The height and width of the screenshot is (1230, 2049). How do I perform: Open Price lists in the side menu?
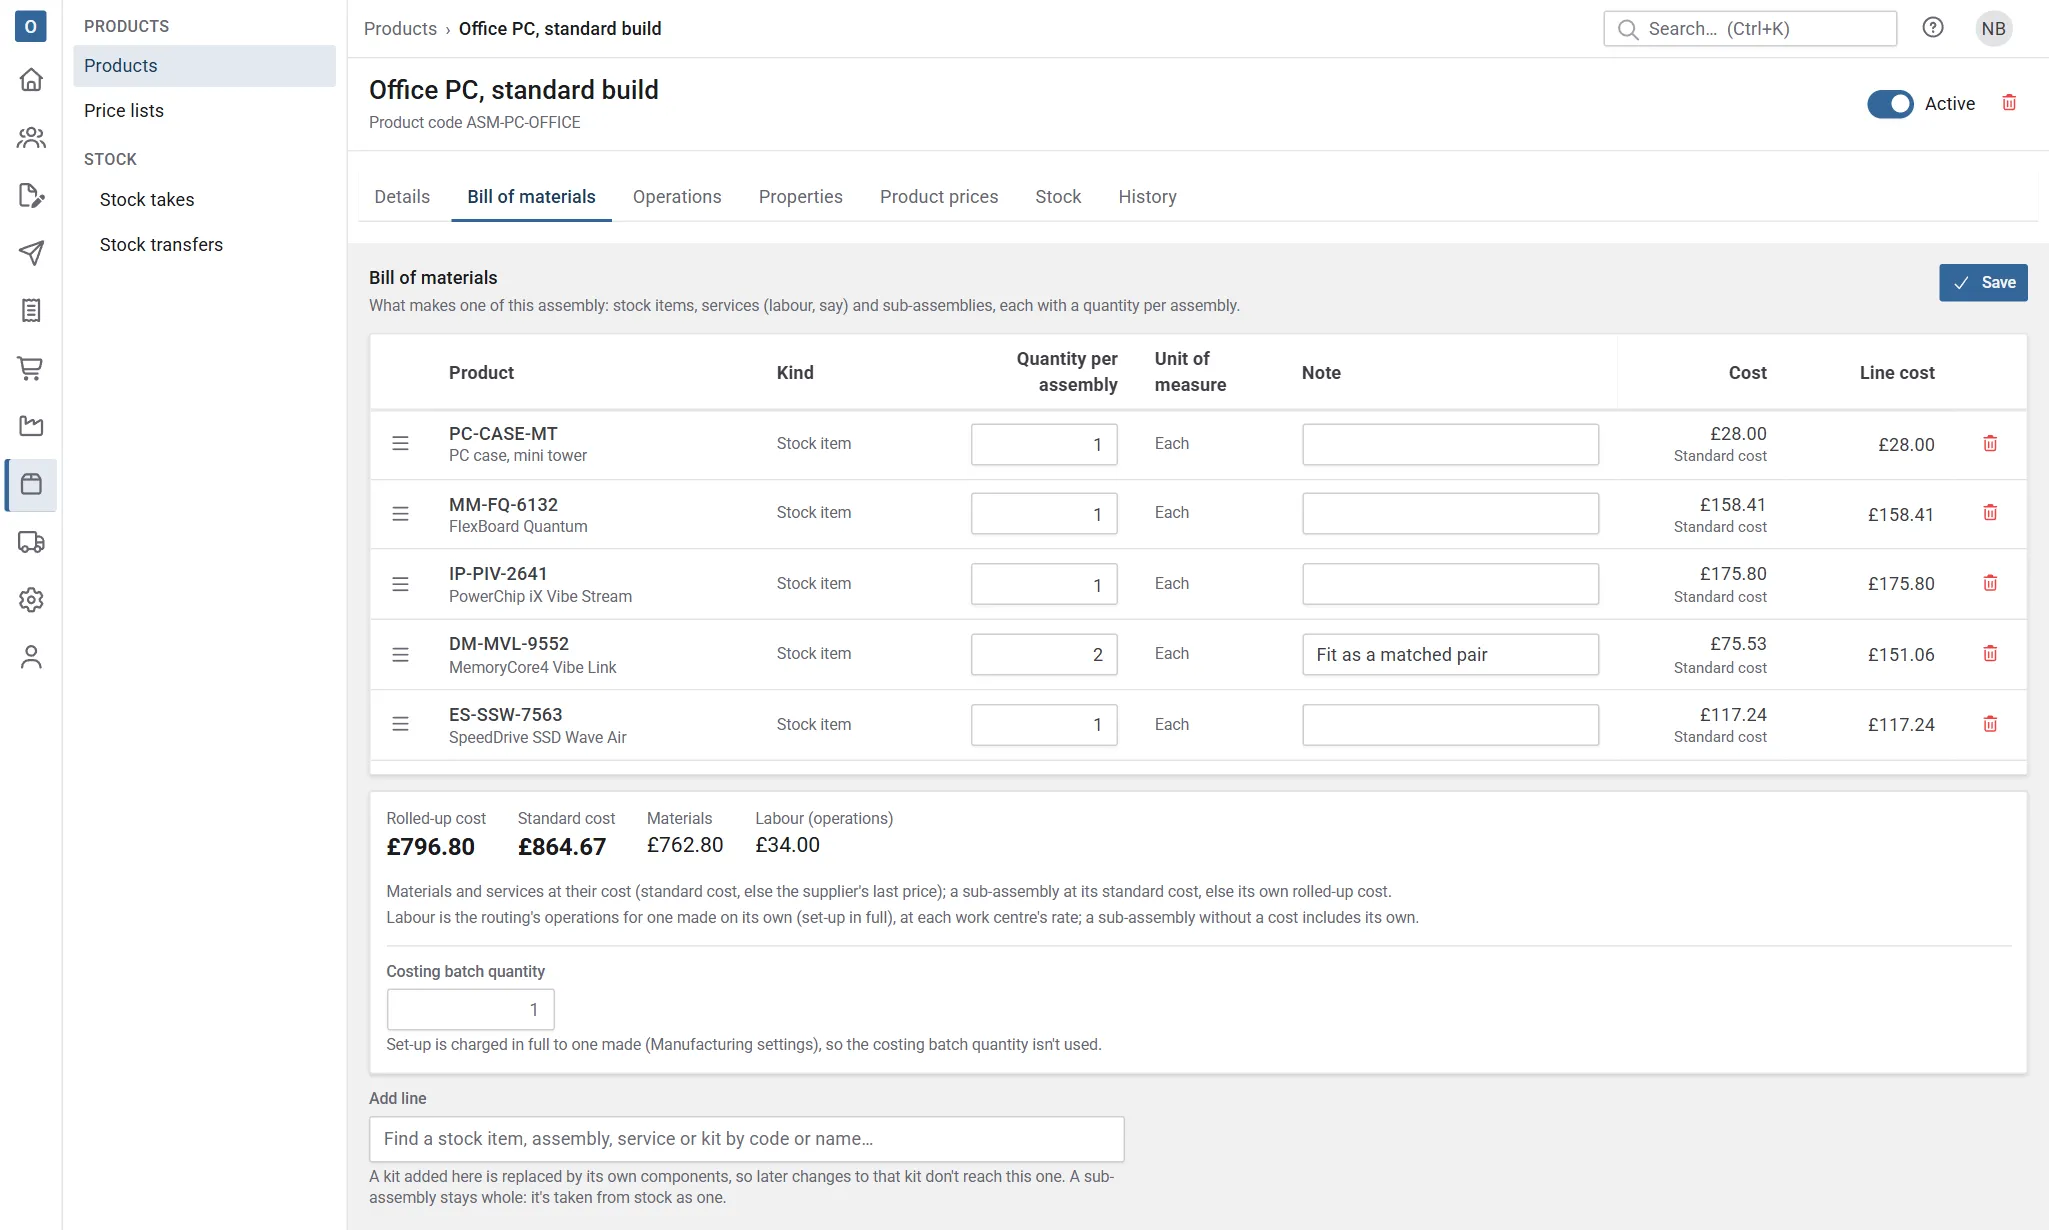pyautogui.click(x=204, y=111)
